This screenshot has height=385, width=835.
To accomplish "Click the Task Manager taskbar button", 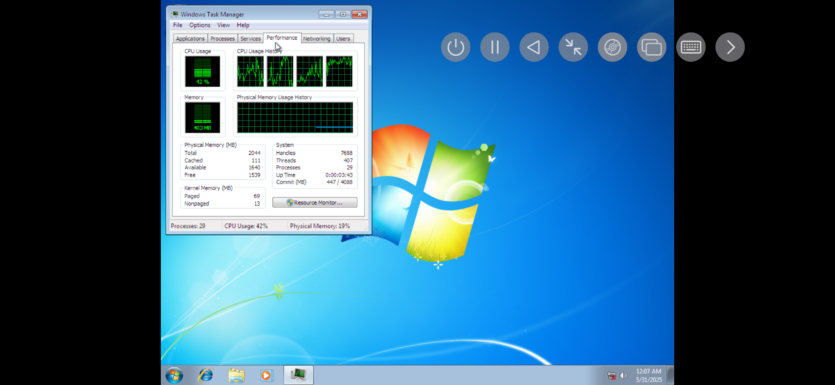I will tap(298, 375).
